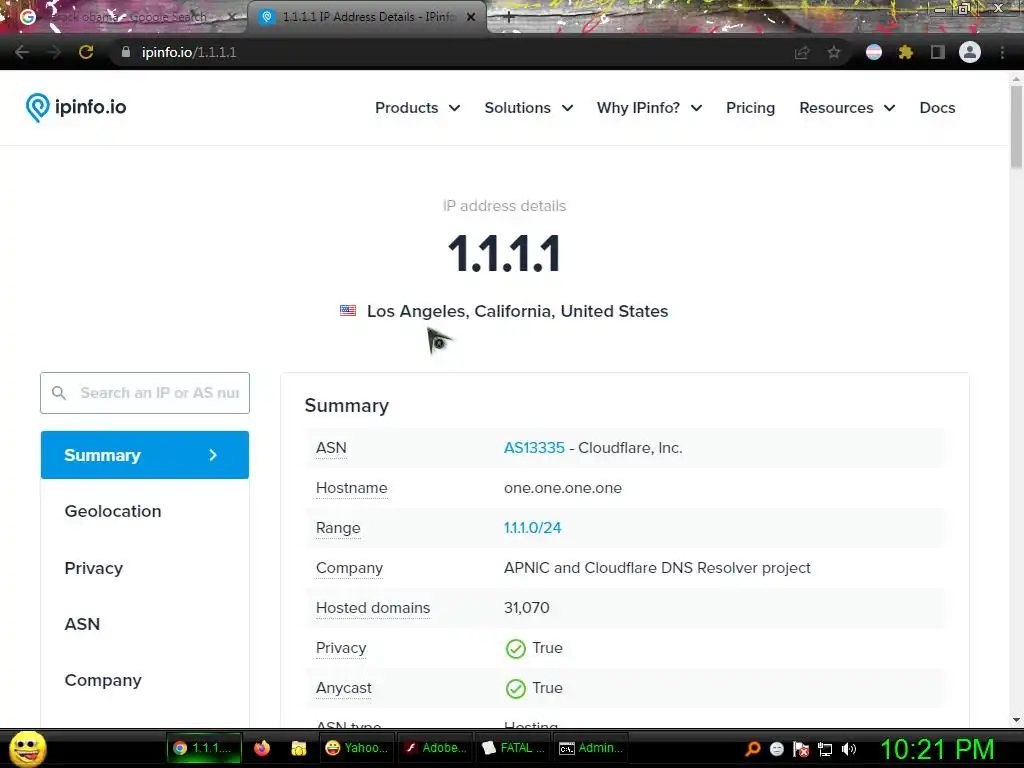
Task: Click the Privacy label in the summary table
Action: tap(341, 648)
